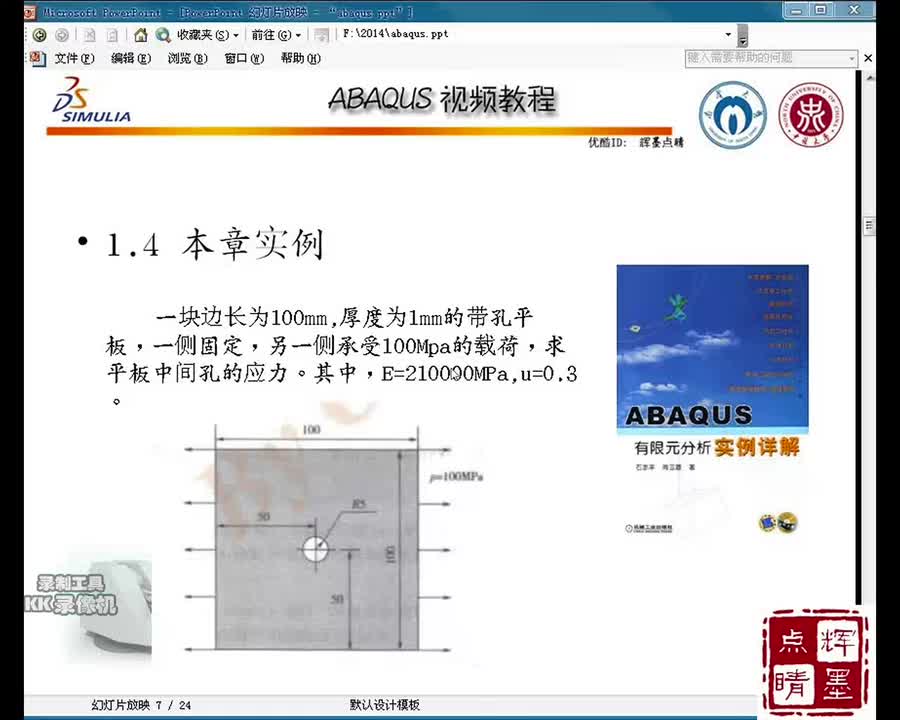The width and height of the screenshot is (900, 720).
Task: Click the book title 有限元分析 实例详解
Action: coord(717,447)
